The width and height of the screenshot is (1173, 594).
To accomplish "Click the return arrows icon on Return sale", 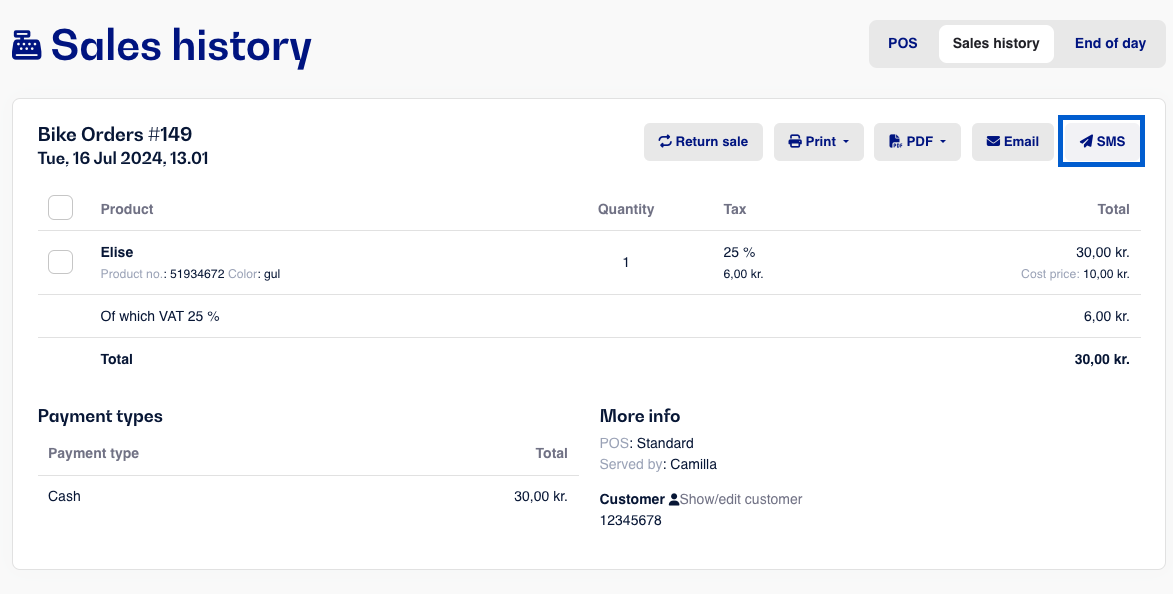I will coord(665,141).
